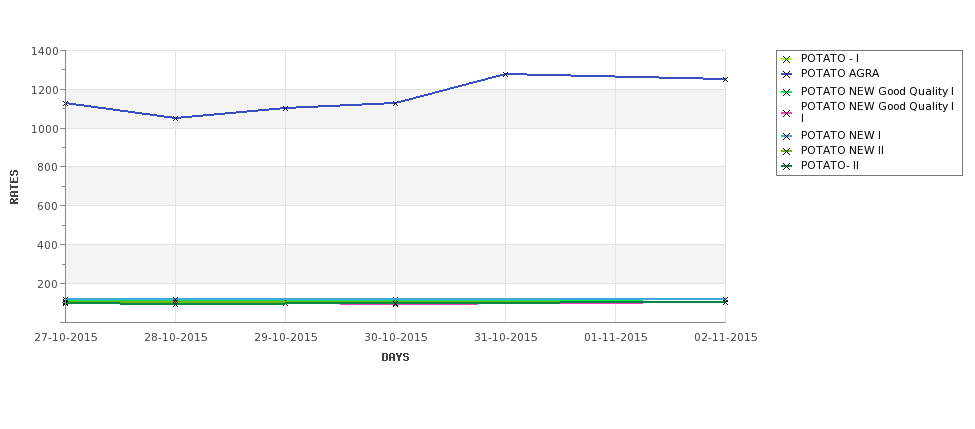Click the 27-10-2015 date axis label

click(66, 338)
